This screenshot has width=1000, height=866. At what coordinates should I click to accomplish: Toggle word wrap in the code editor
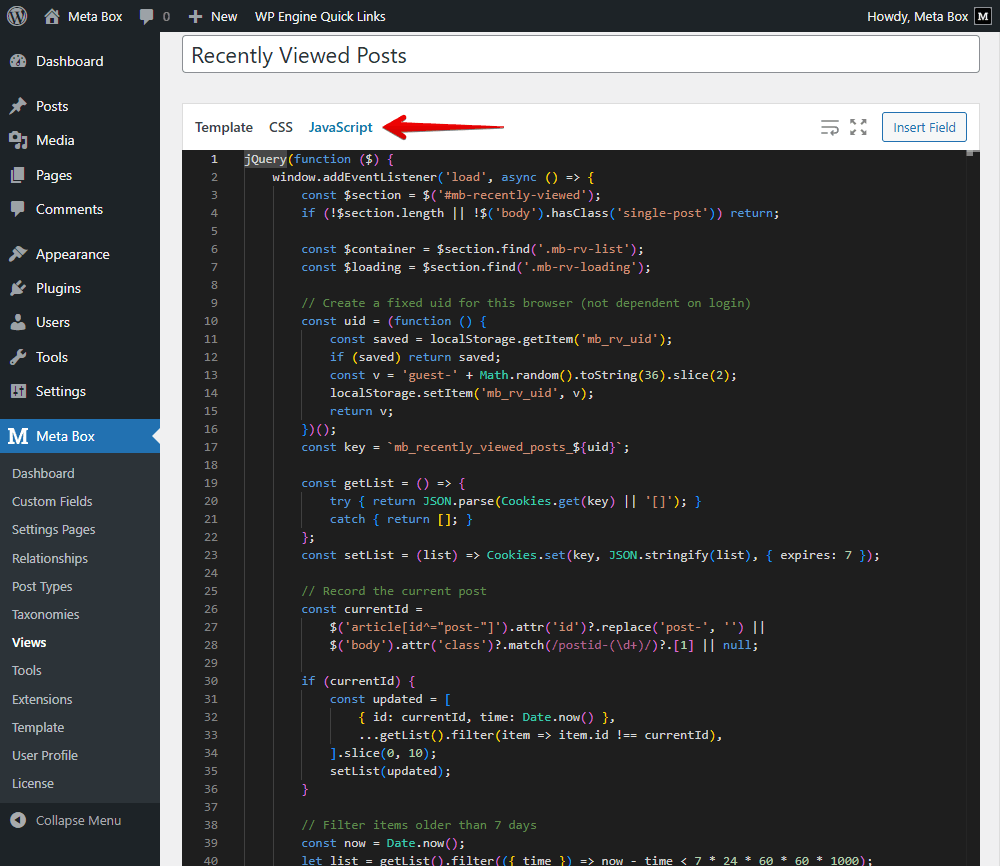[x=829, y=127]
